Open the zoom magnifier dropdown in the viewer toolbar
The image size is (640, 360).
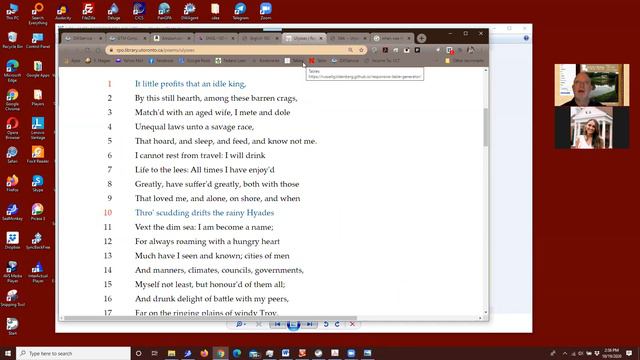(240, 324)
